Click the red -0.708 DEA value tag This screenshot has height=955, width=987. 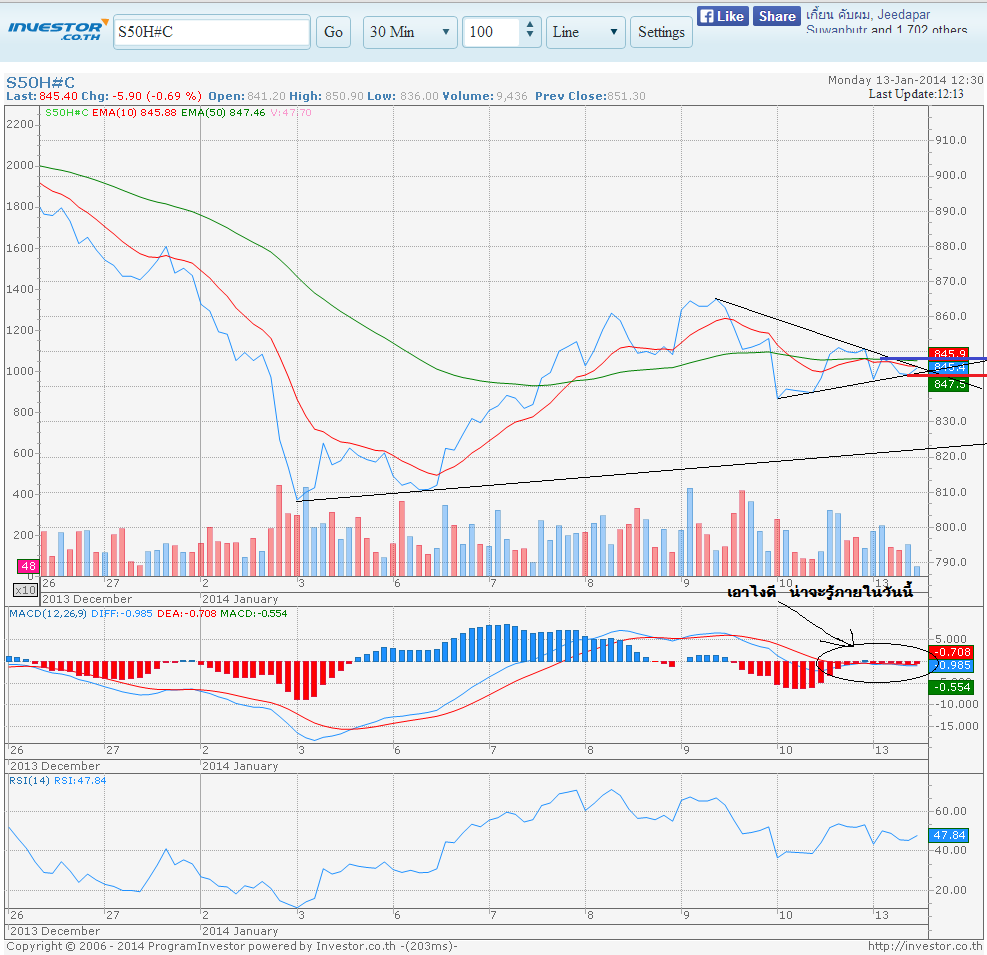click(x=951, y=652)
